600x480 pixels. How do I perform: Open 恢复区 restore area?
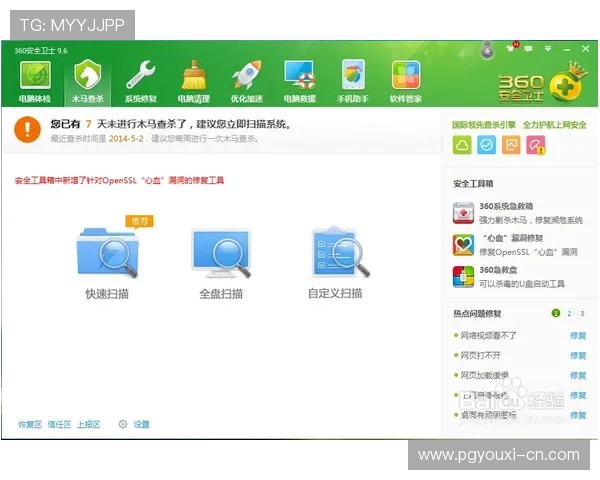tap(30, 424)
